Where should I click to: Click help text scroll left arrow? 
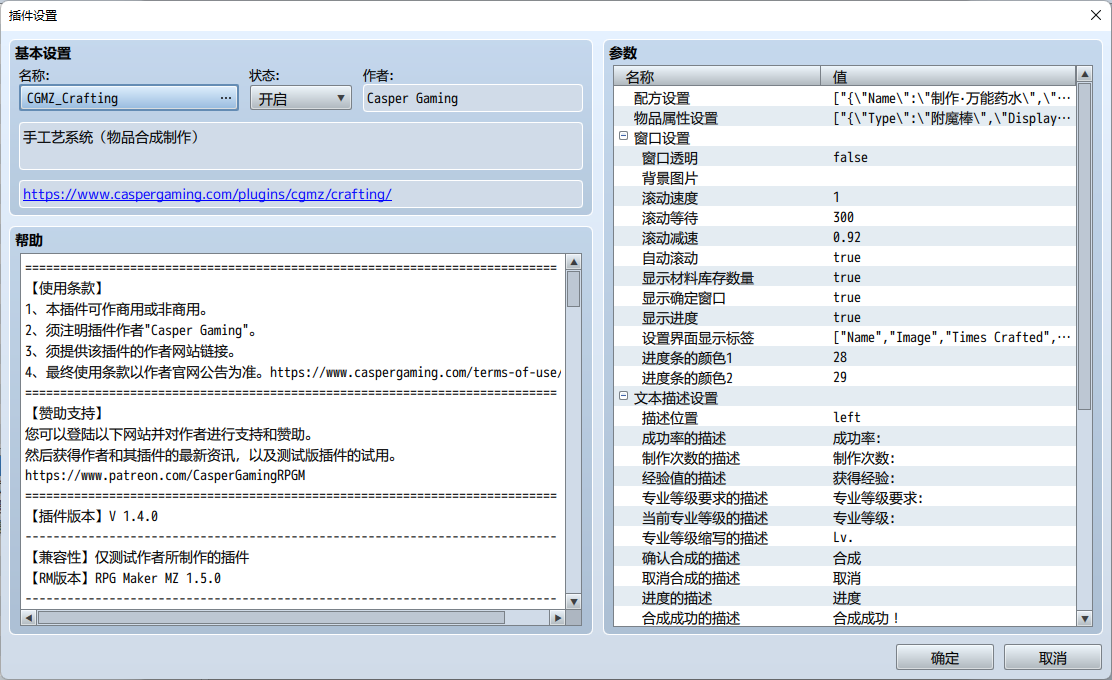coord(28,618)
